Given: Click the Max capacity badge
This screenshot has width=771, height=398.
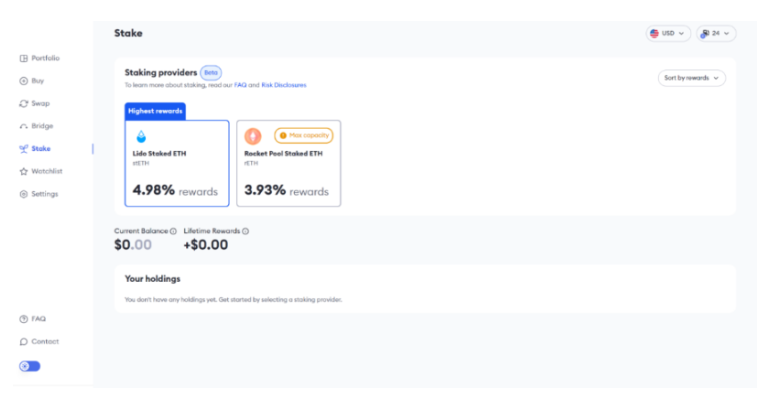Looking at the screenshot, I should coord(303,135).
